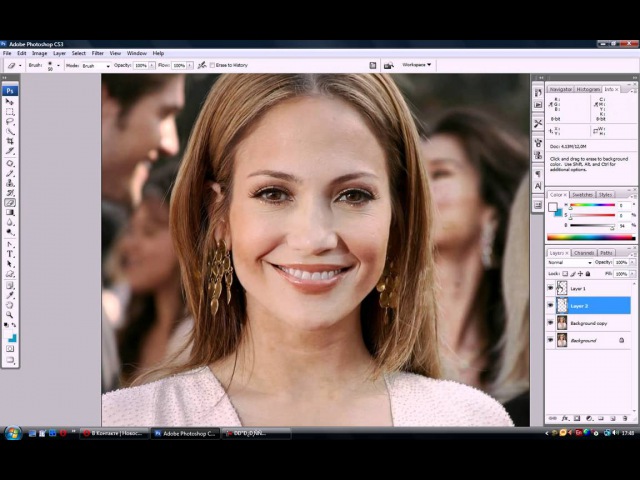Open the eraser Opacity slider arrow

click(152, 65)
